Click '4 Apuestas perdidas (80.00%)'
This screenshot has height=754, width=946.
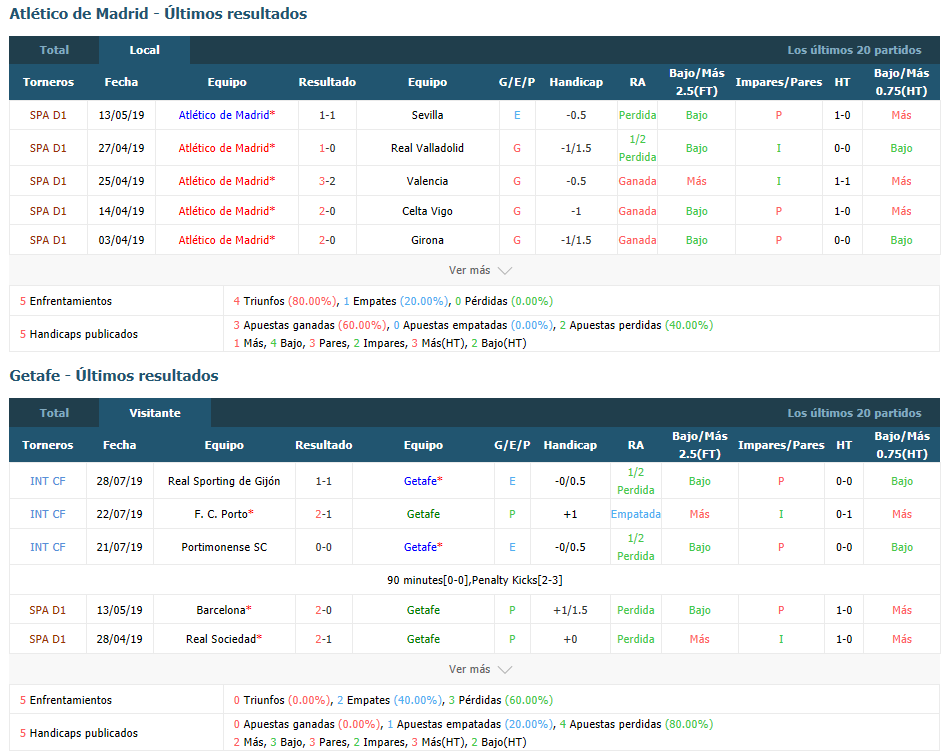(x=636, y=724)
